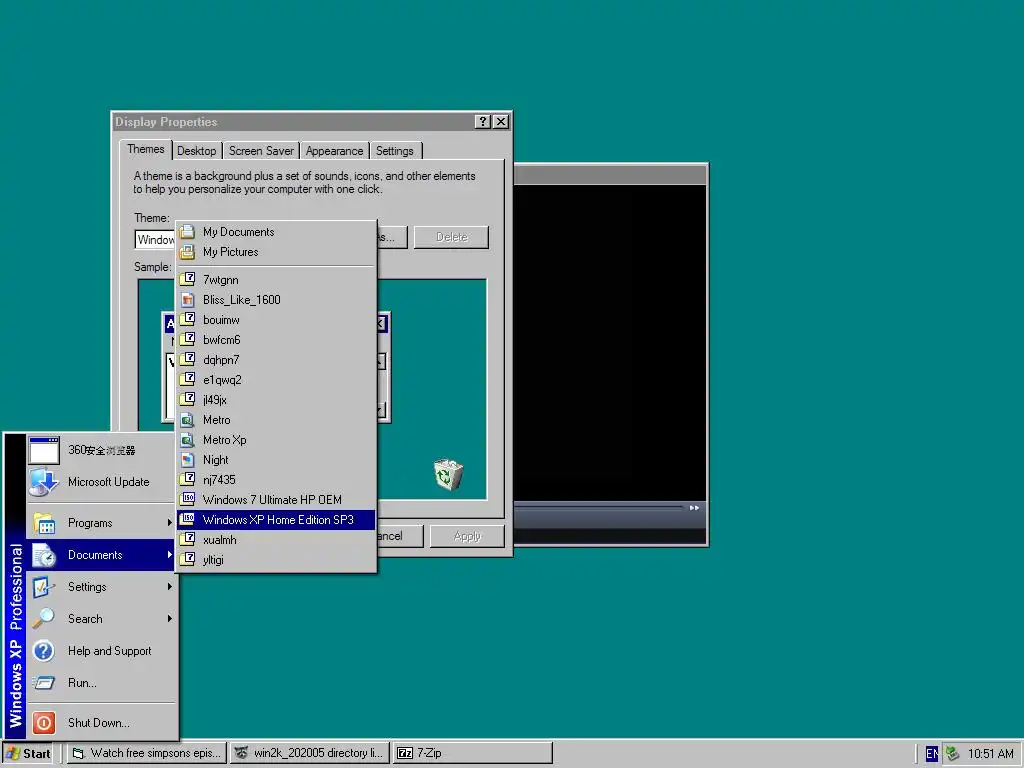
Task: Click the My Pictures folder icon
Action: coord(187,251)
